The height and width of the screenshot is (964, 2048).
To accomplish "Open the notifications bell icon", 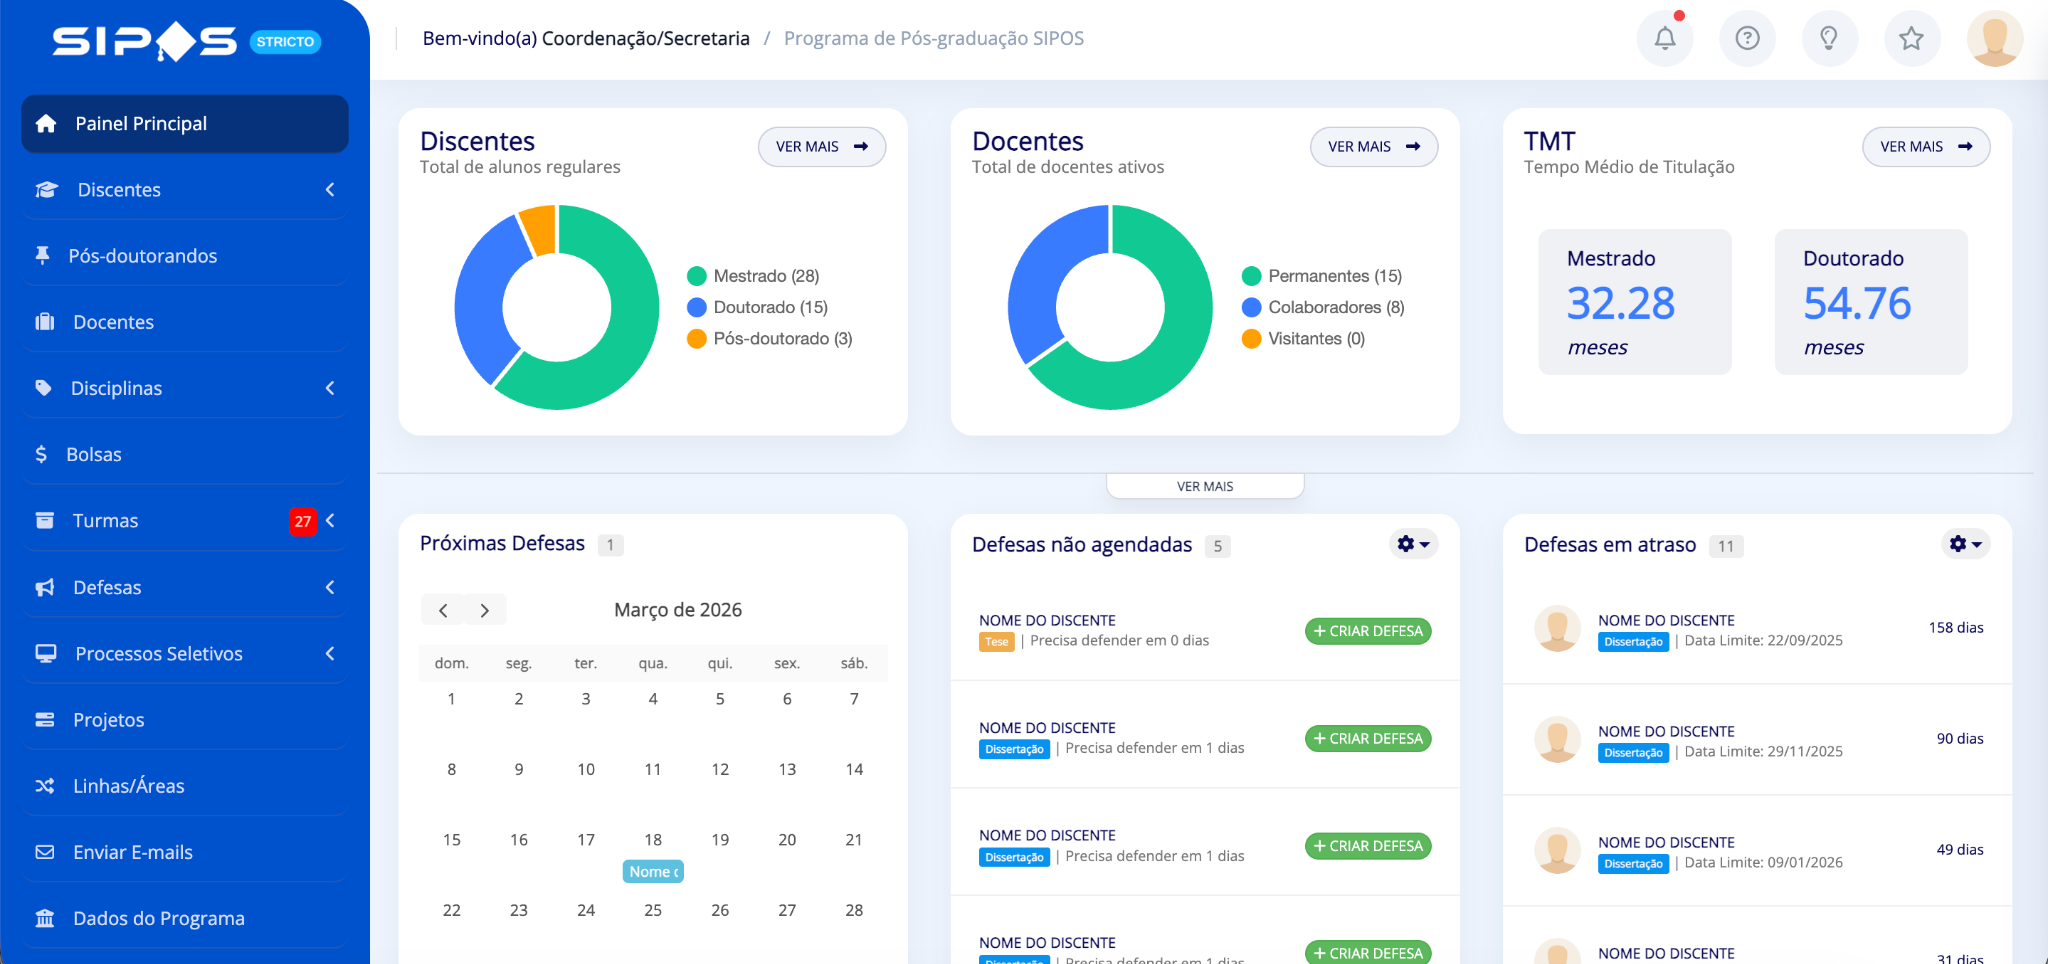I will (1665, 39).
